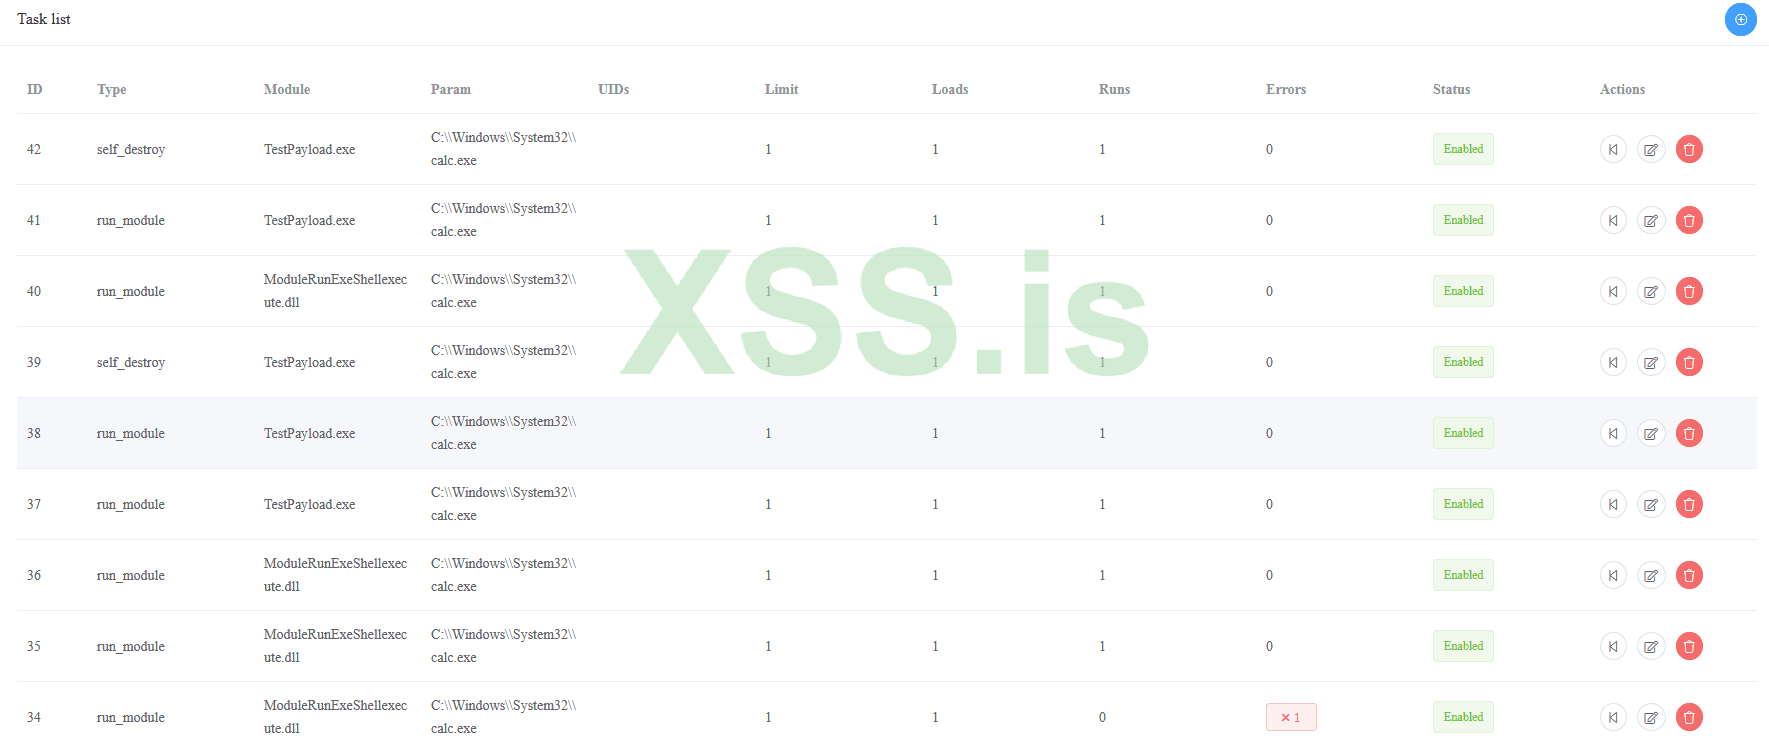Click 'run_module' type in task 37's row
This screenshot has width=1769, height=745.
coord(131,504)
